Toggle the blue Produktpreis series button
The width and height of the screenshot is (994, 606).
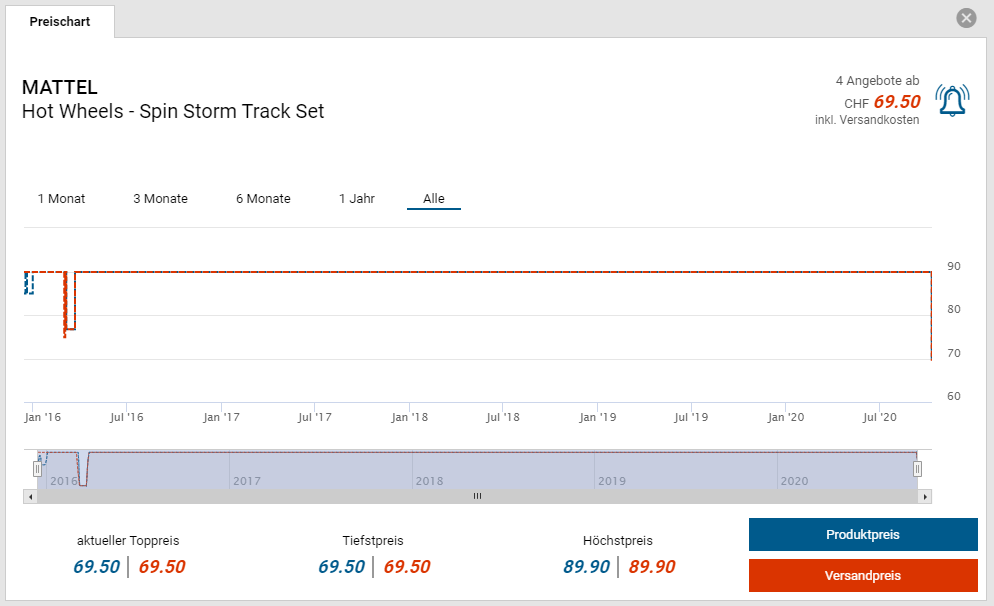coord(862,534)
